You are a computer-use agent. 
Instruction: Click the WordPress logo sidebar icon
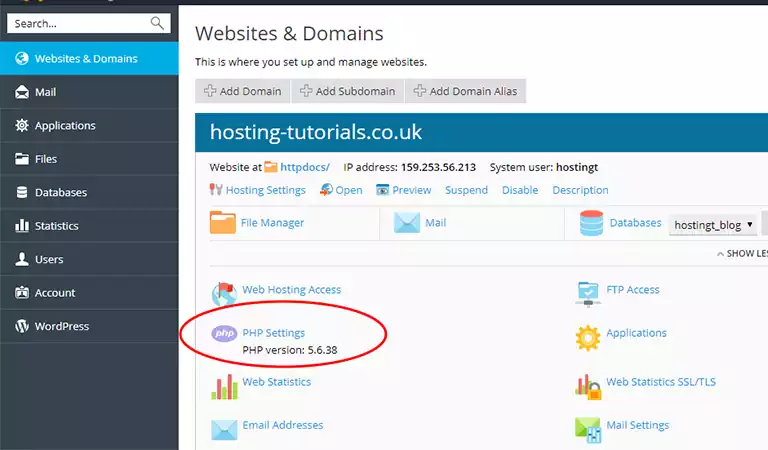coord(22,326)
